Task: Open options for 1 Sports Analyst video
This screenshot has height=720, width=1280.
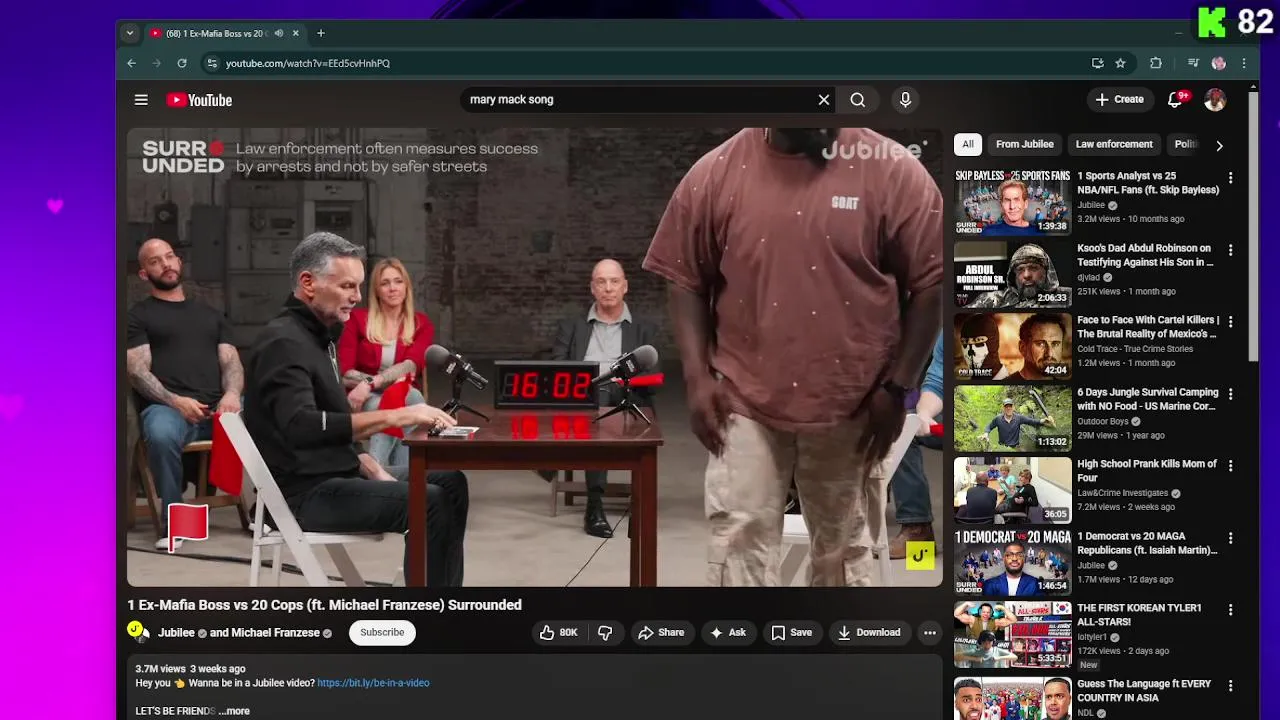Action: click(x=1231, y=178)
